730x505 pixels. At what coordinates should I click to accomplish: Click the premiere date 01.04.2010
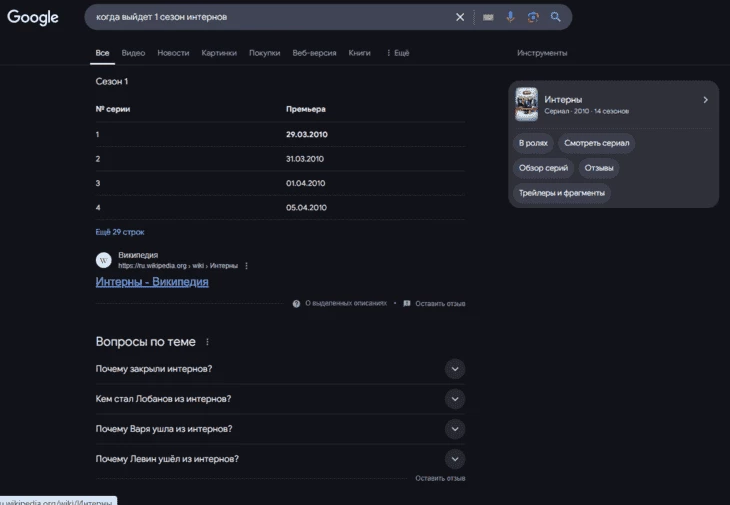pyautogui.click(x=305, y=183)
